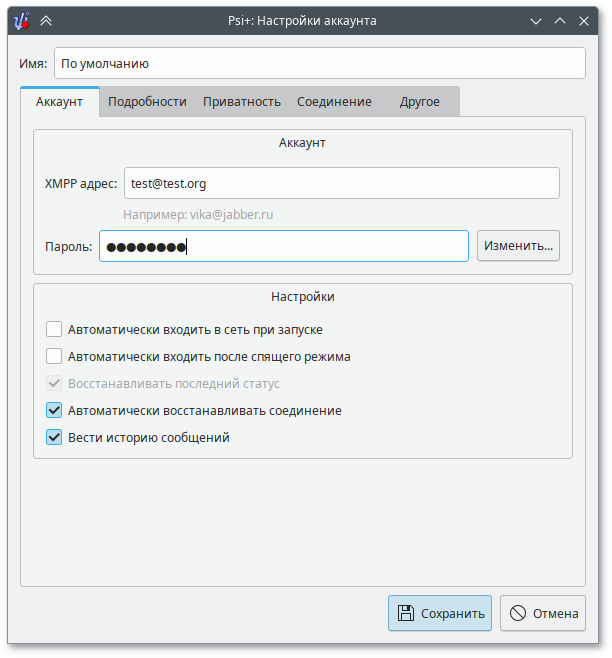Enable Автоматически входить в сеть при запуске
This screenshot has height=658, width=612.
54,329
